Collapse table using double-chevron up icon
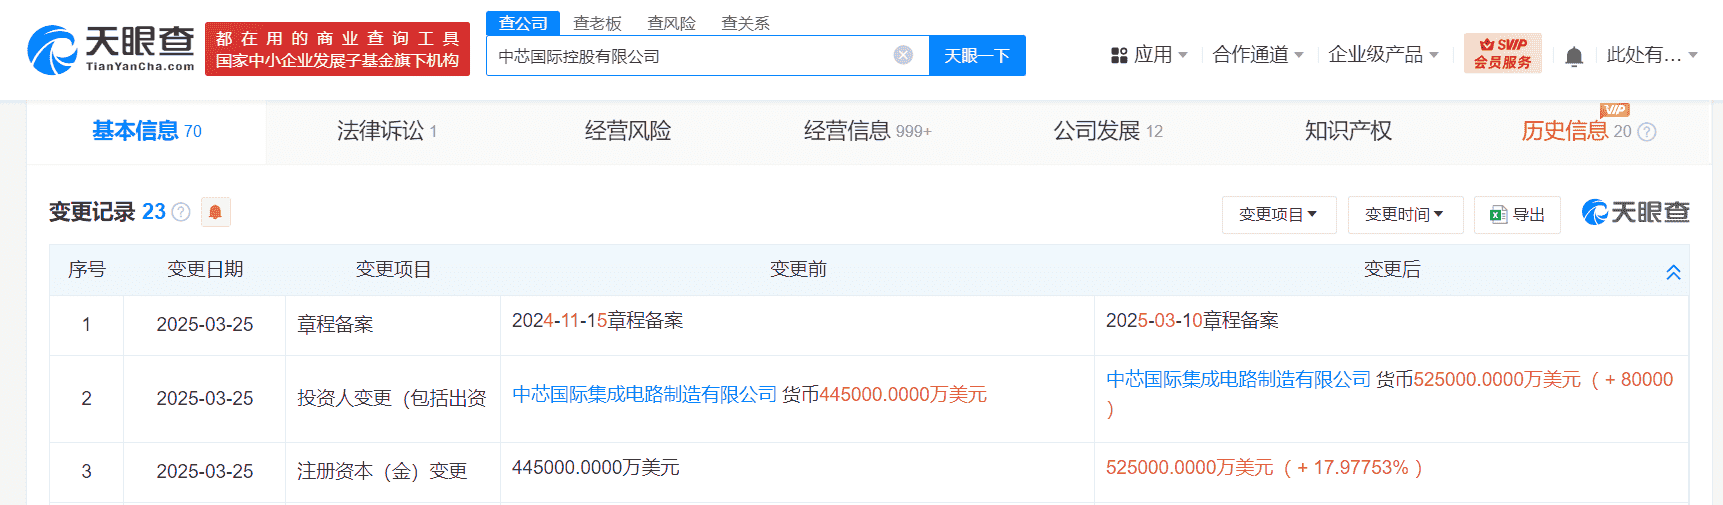 (1673, 272)
